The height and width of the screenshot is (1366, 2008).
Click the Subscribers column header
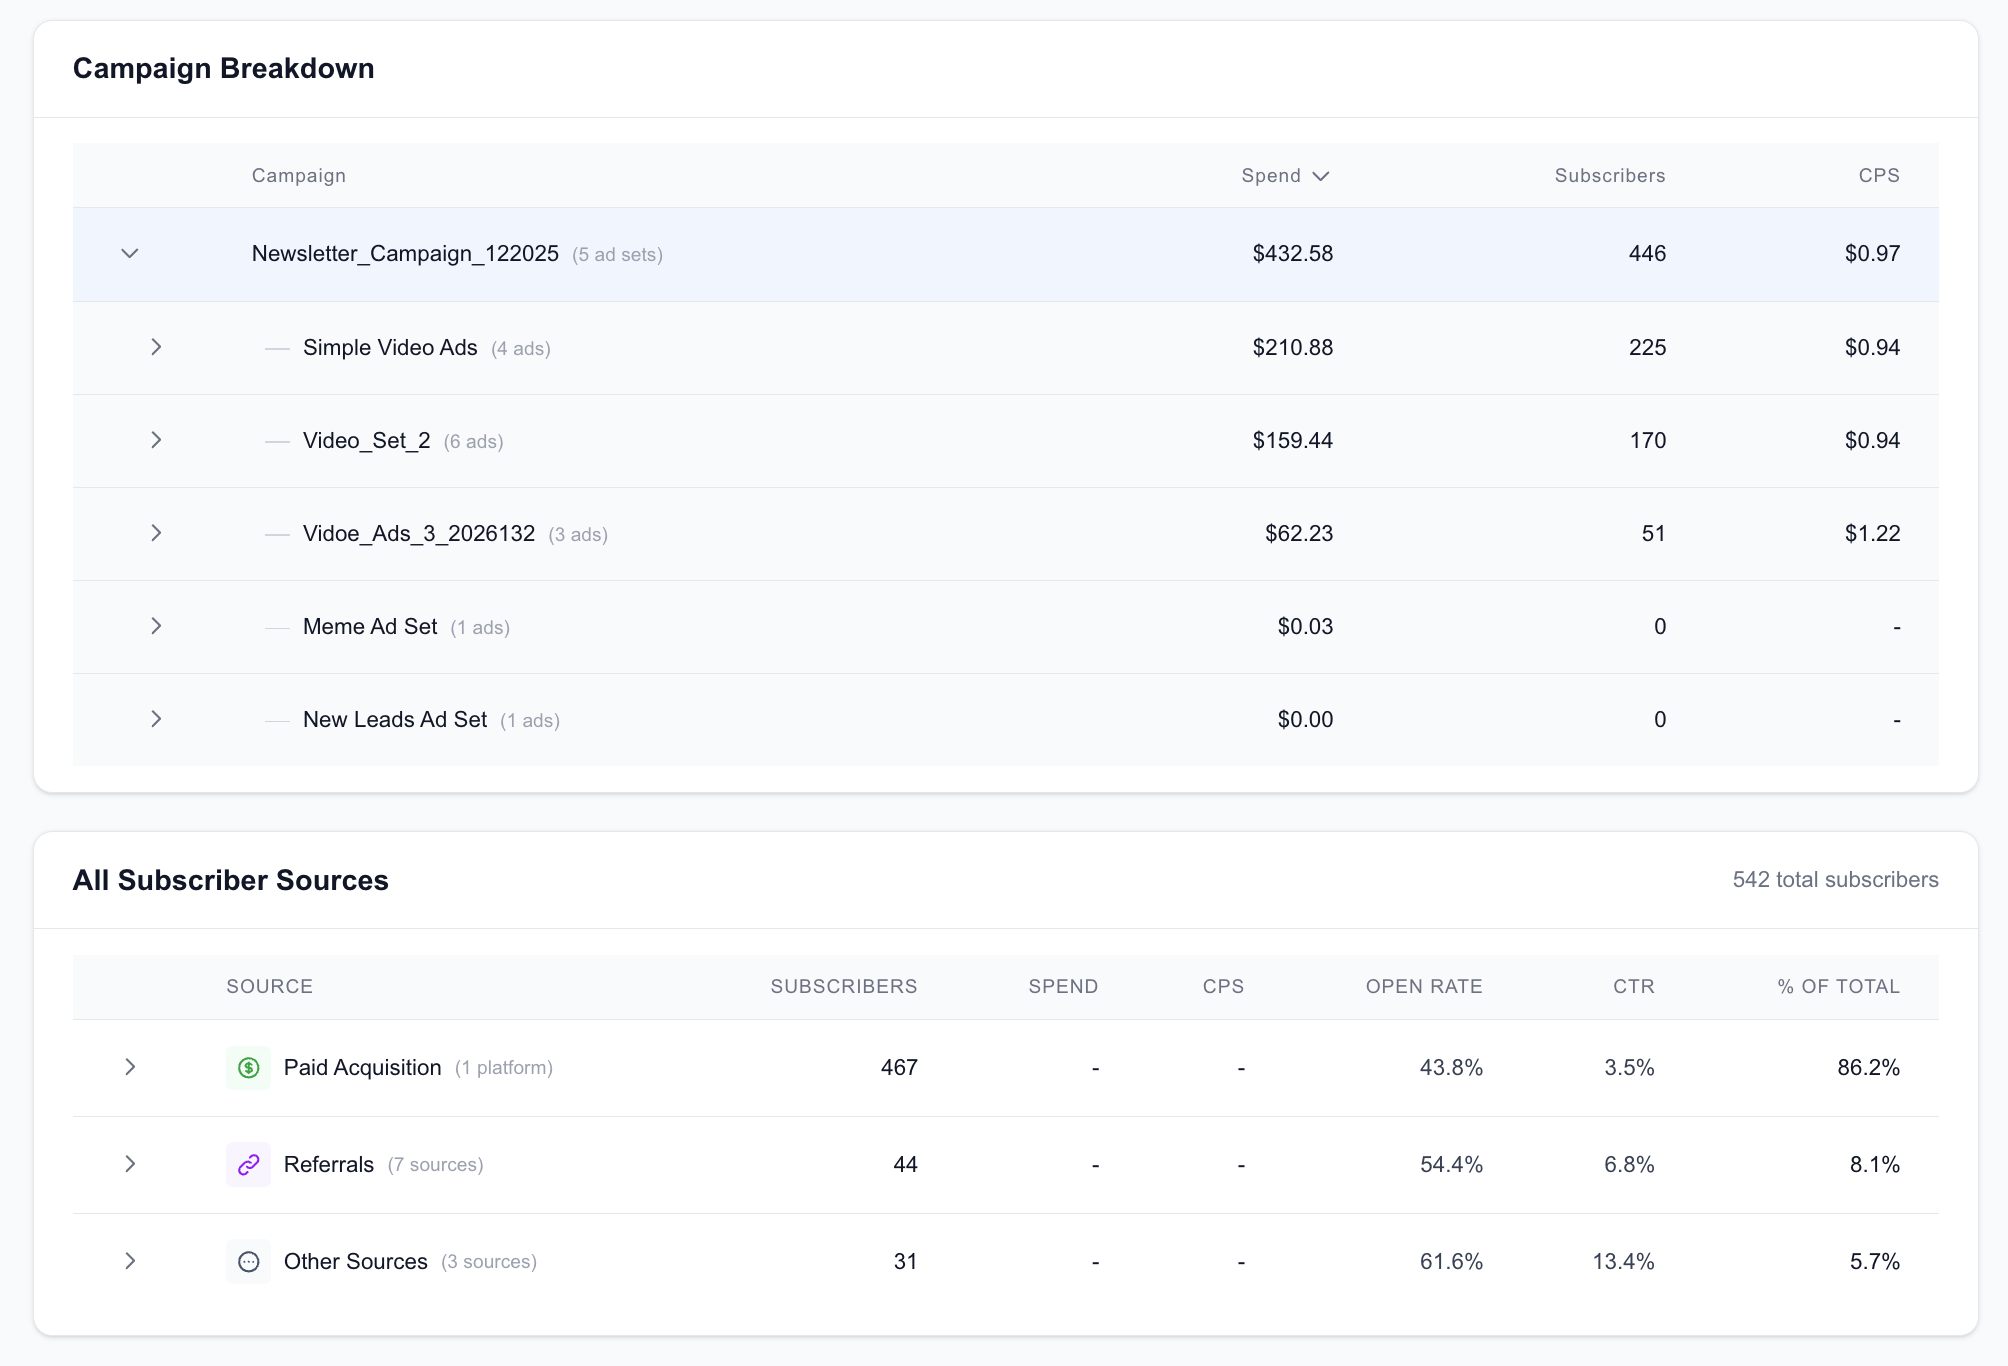(1609, 175)
